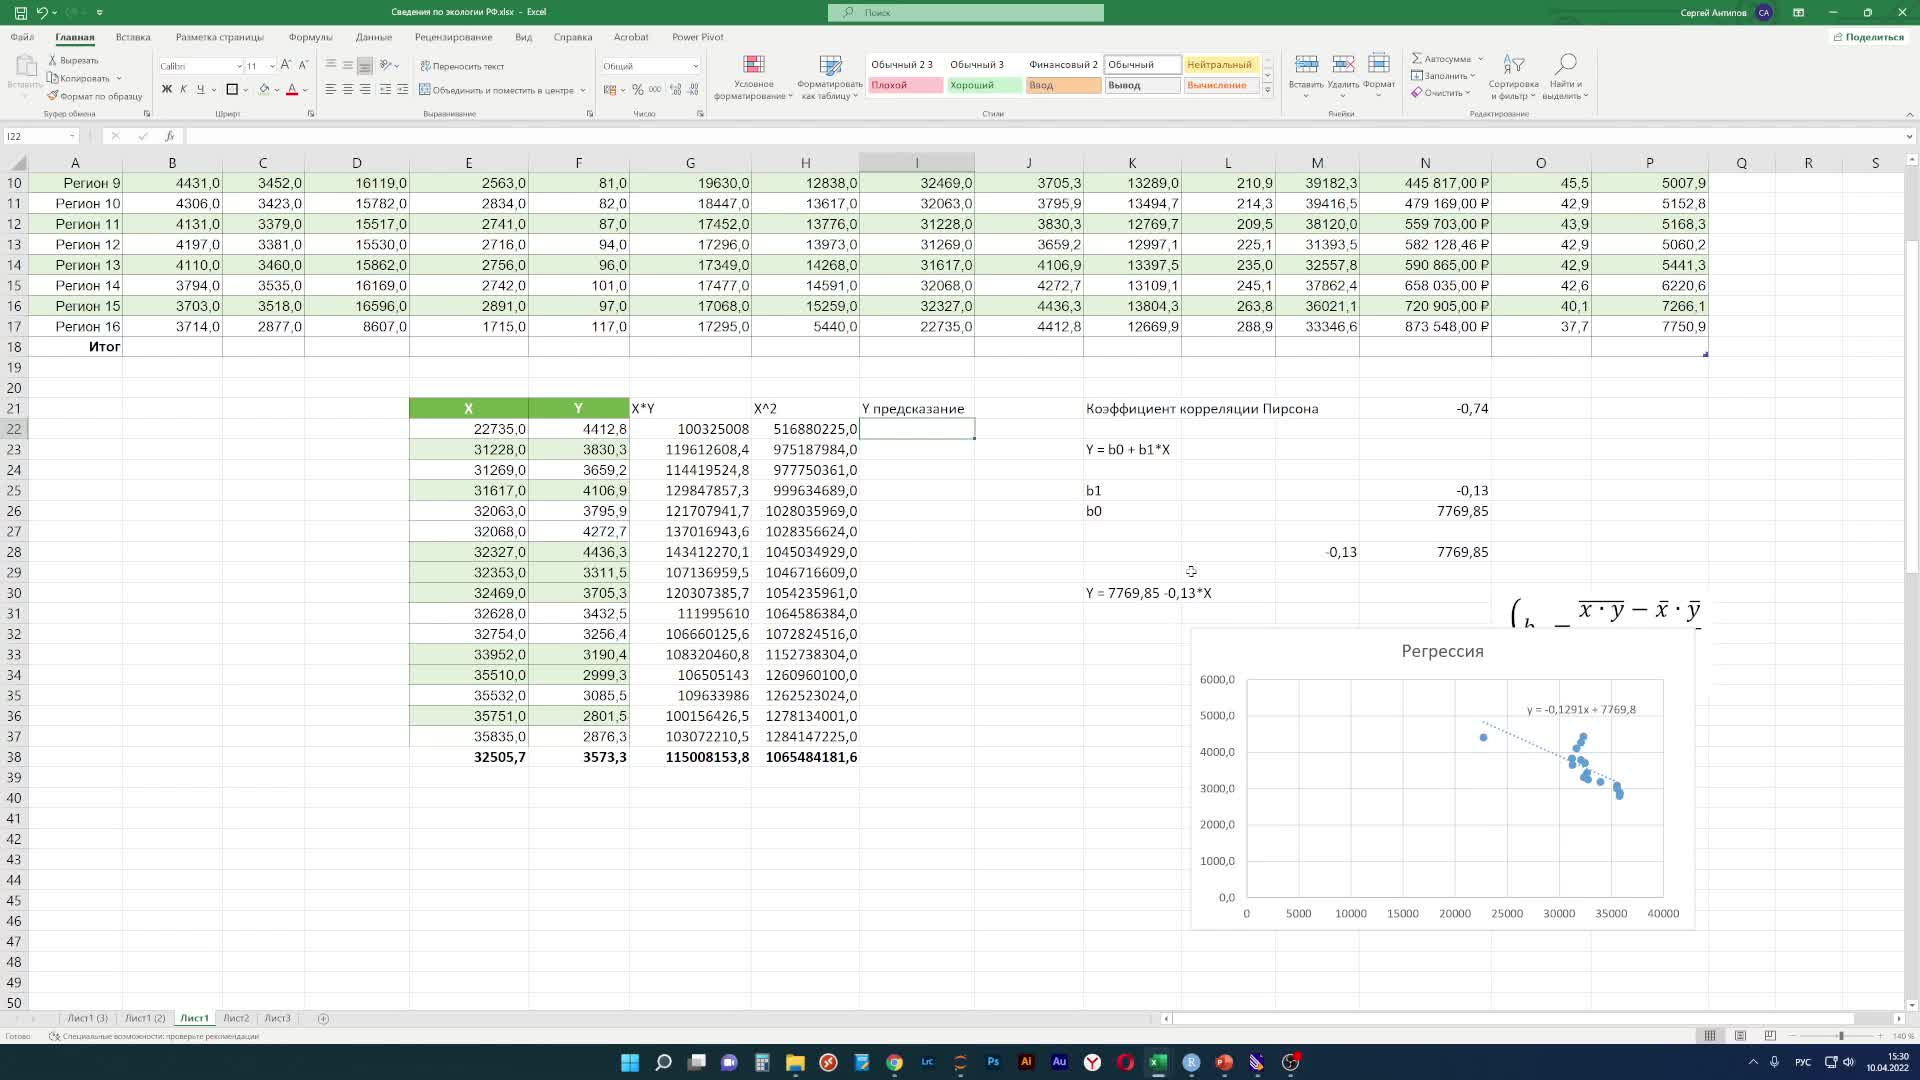
Task: Open number format Общий dropdown
Action: coord(696,66)
